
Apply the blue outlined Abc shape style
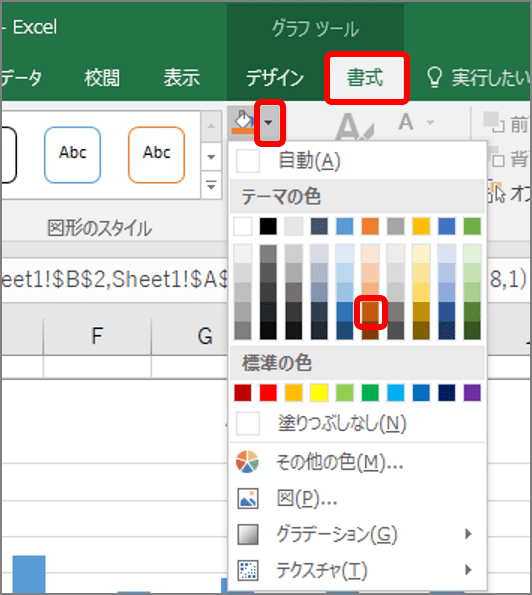pyautogui.click(x=72, y=155)
